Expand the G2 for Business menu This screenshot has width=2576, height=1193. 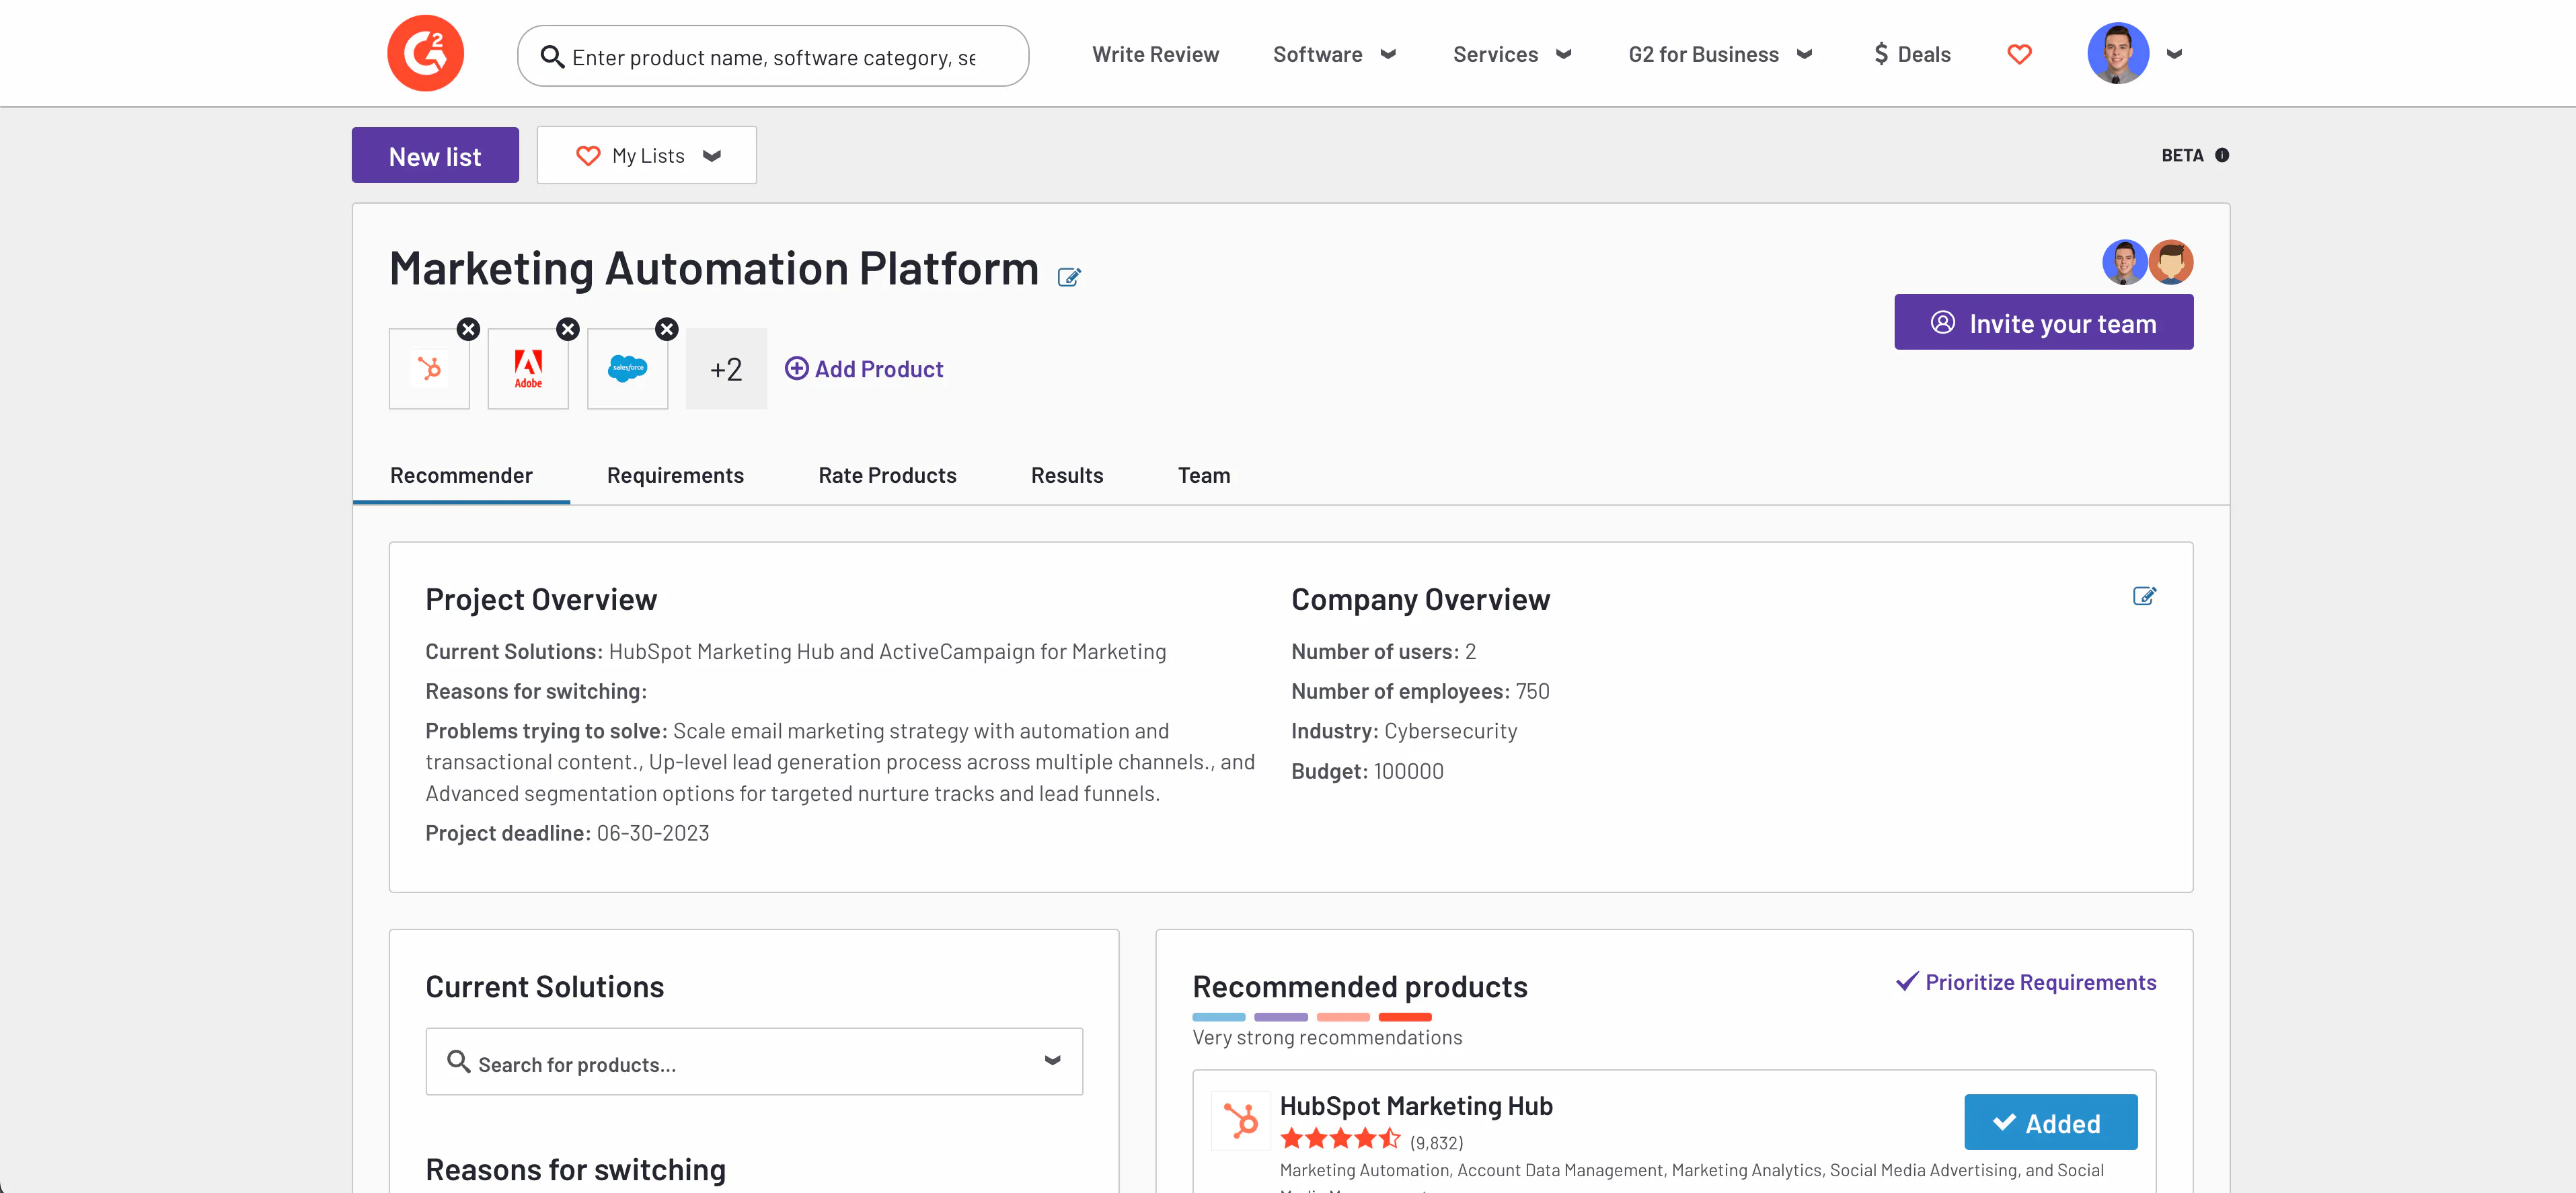pos(1720,54)
